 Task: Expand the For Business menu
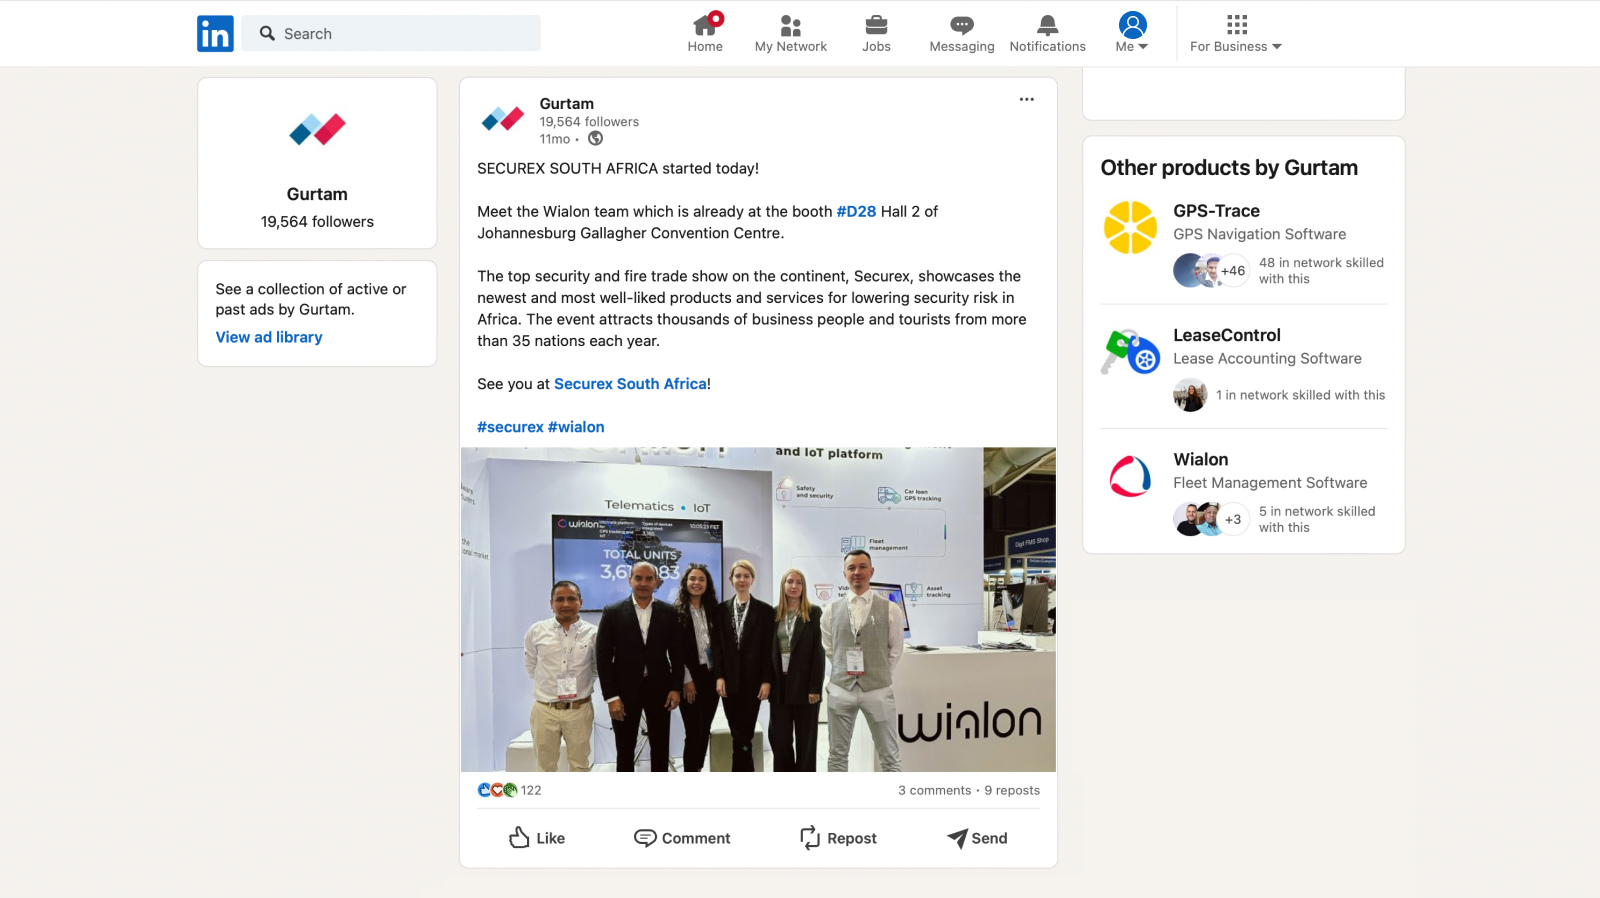coord(1236,33)
